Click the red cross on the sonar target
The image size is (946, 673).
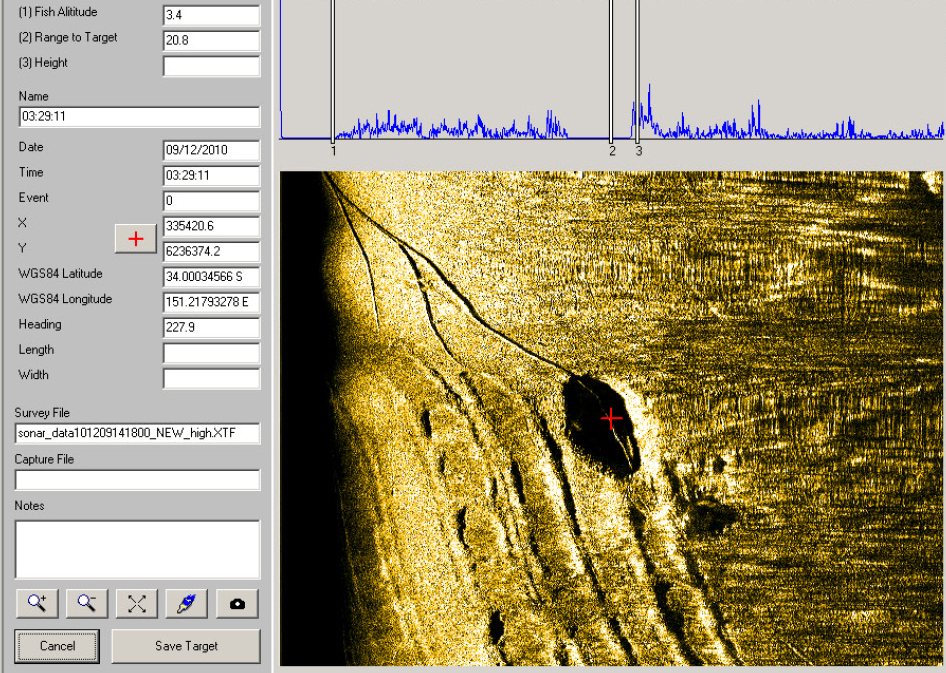(612, 419)
